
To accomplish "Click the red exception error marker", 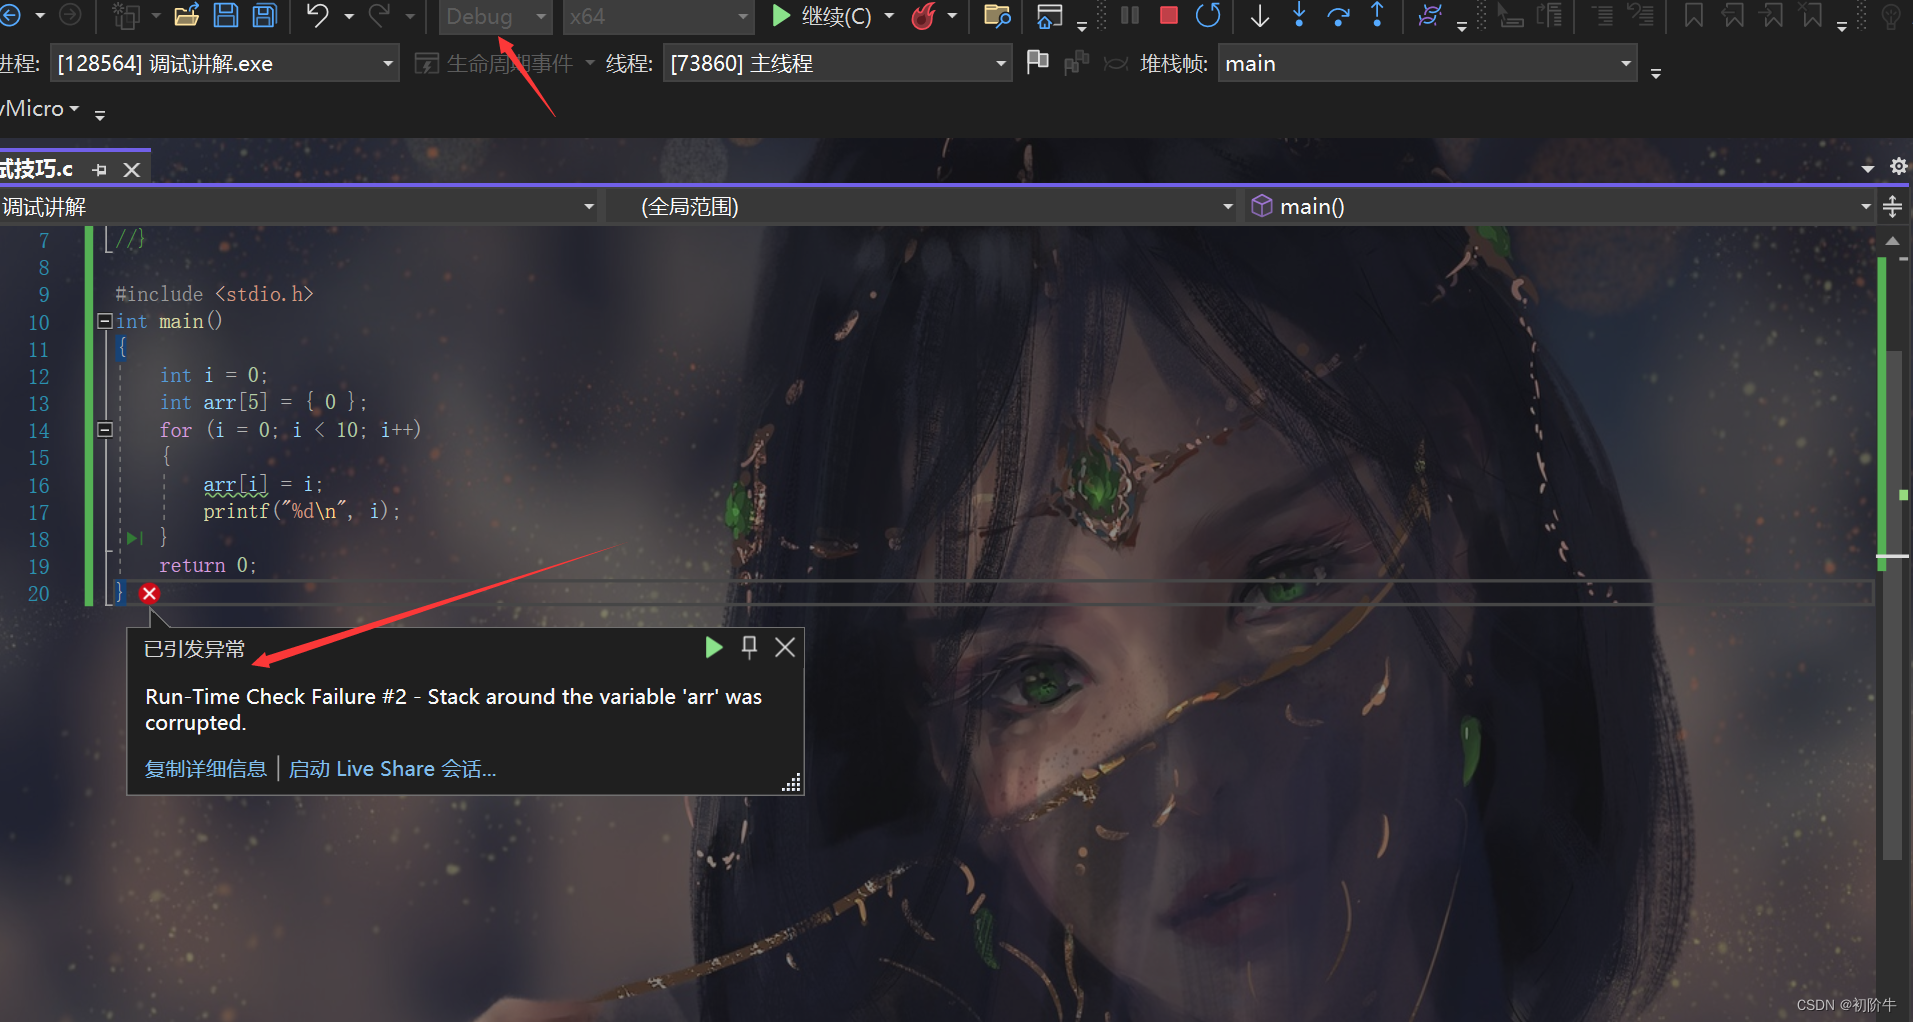I will 149,593.
